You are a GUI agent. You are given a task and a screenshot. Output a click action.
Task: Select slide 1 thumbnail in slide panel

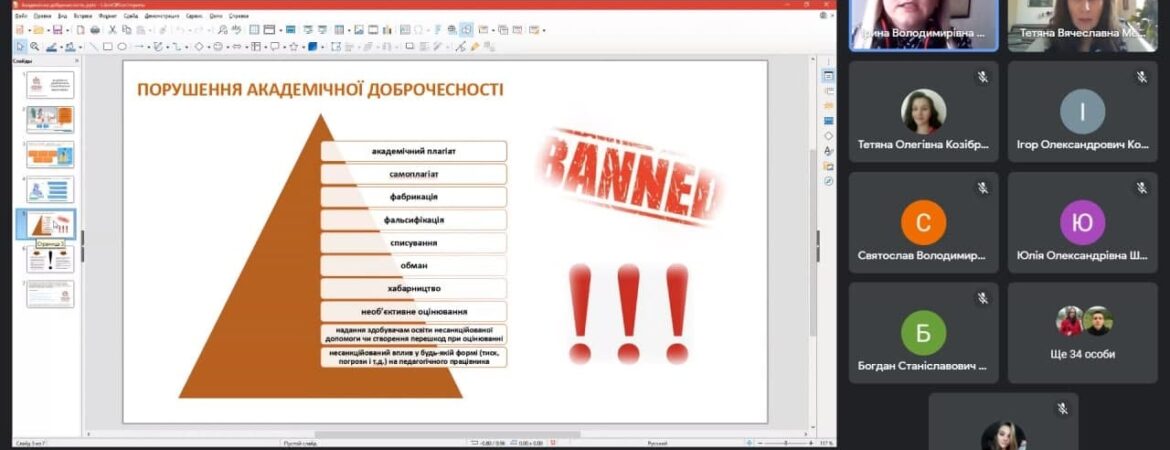[x=51, y=84]
